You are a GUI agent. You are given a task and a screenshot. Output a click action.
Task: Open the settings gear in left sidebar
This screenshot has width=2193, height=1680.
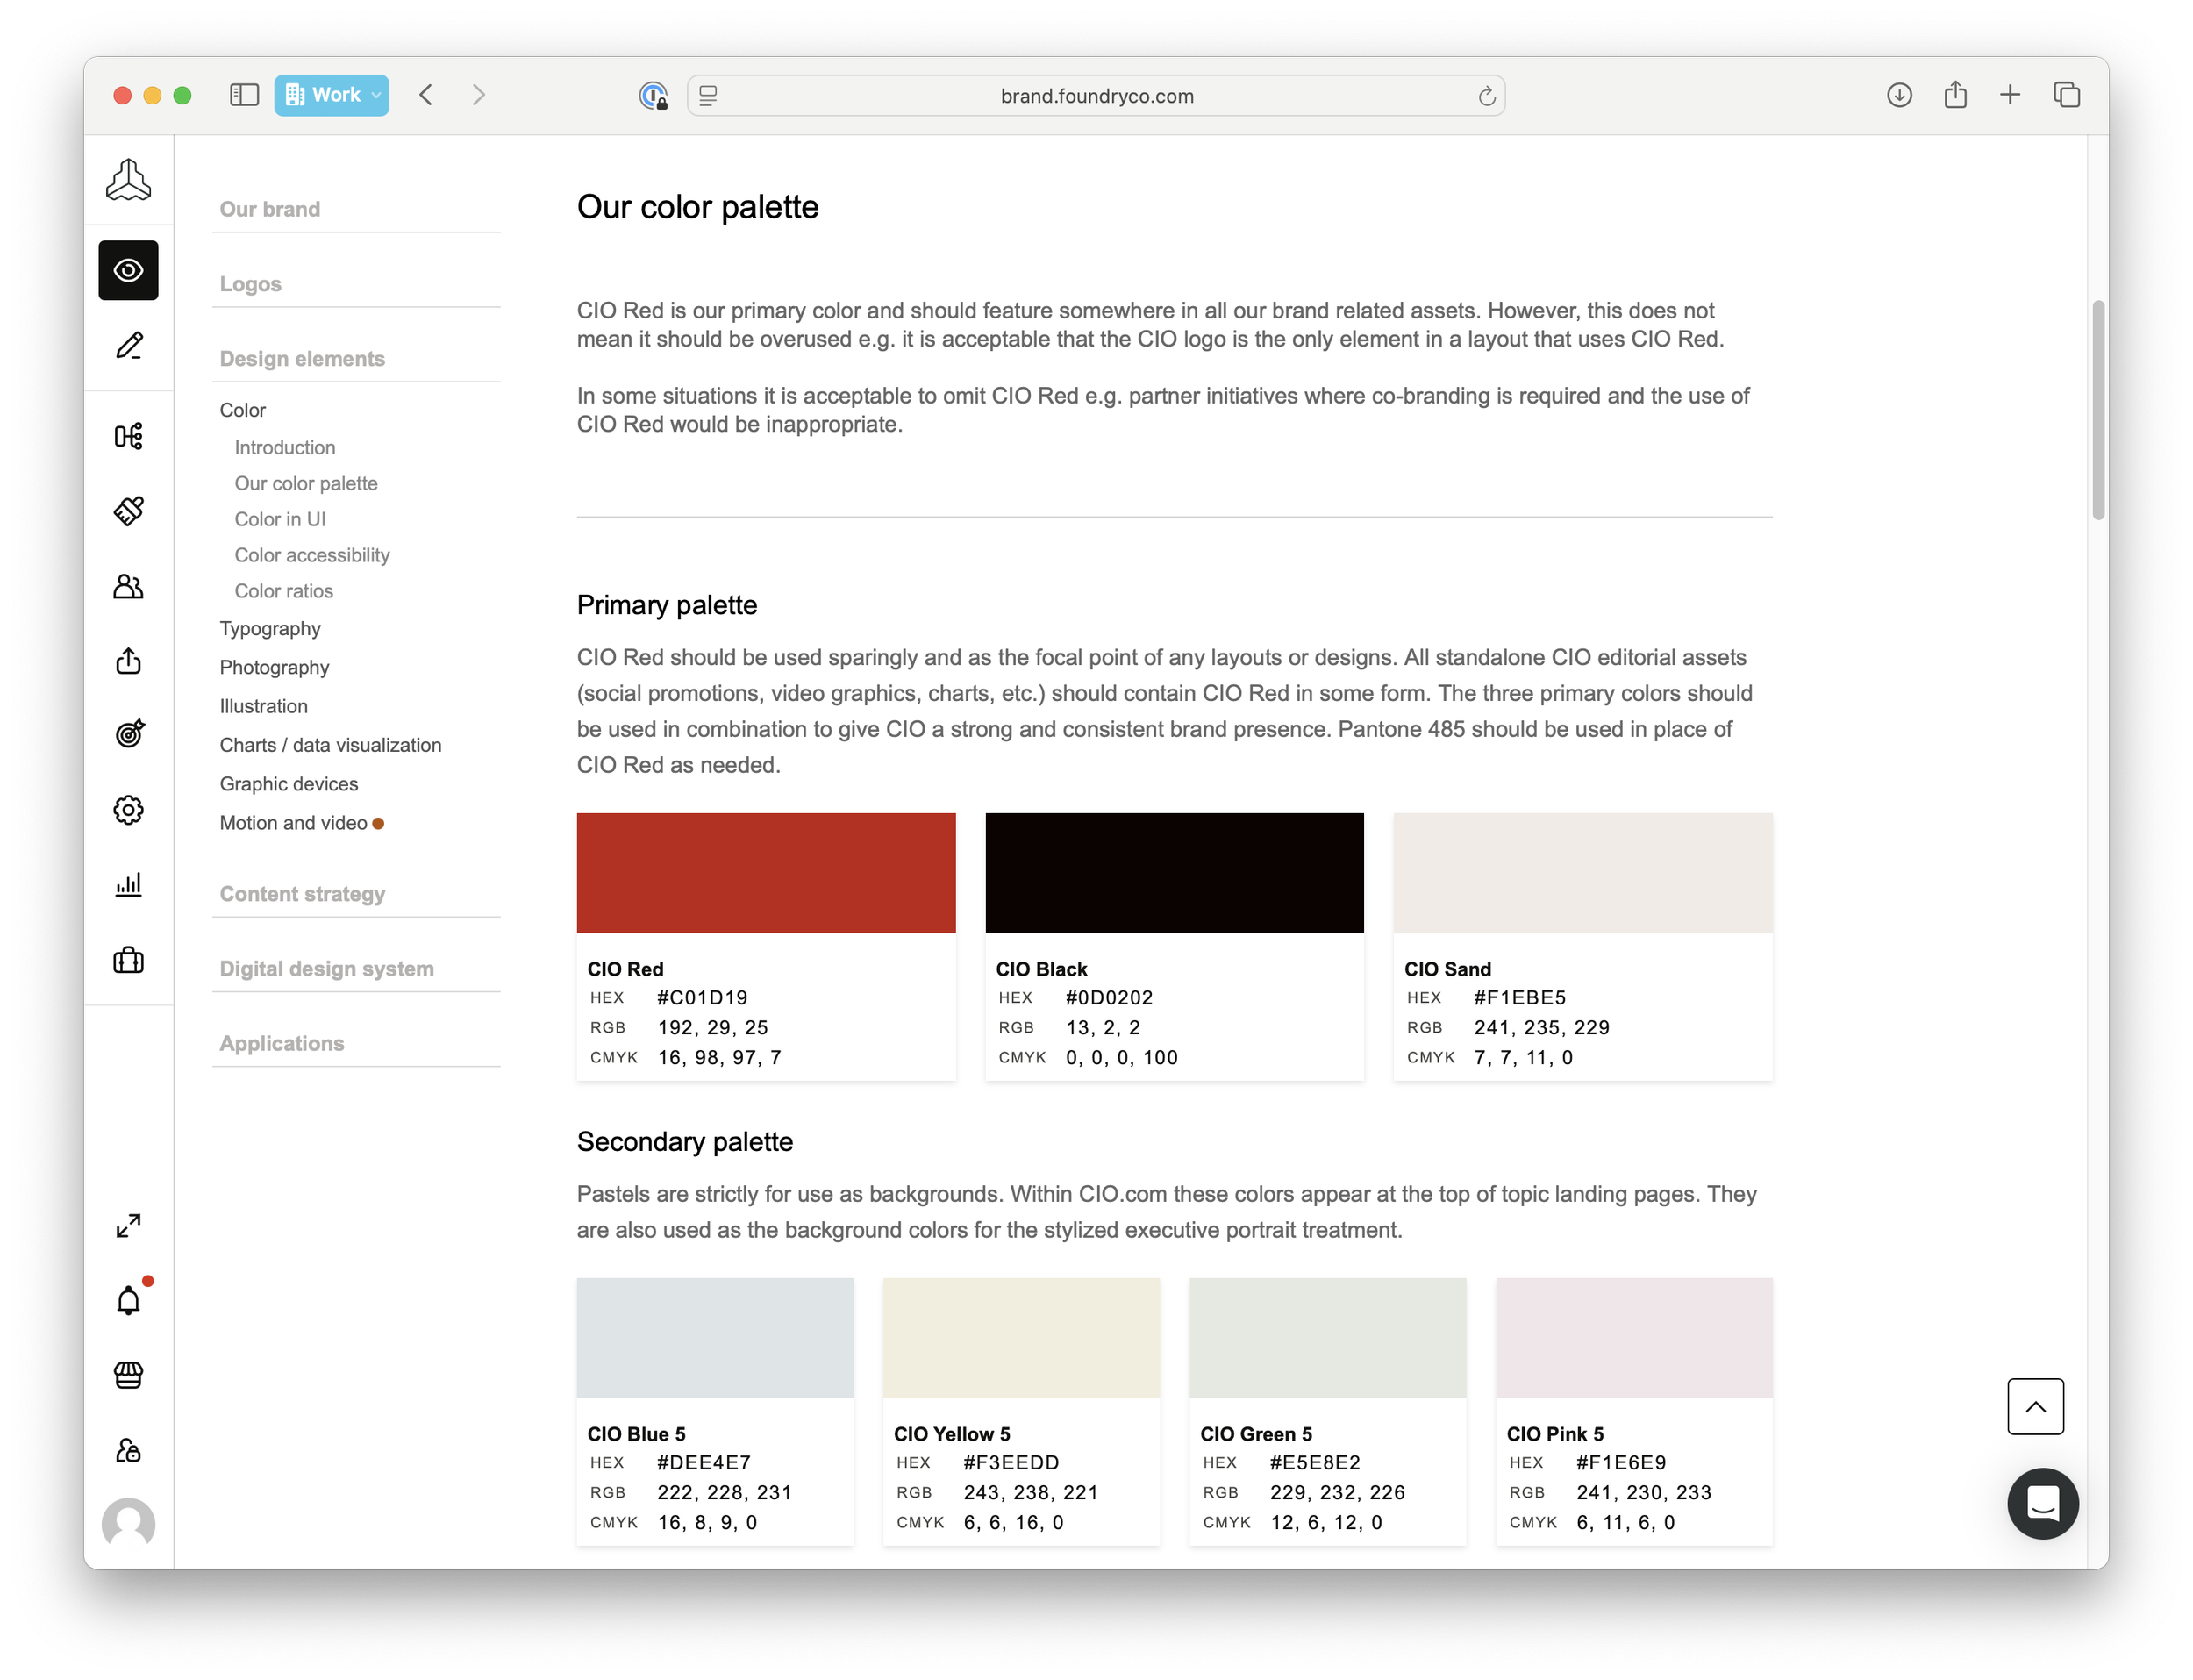pyautogui.click(x=128, y=809)
